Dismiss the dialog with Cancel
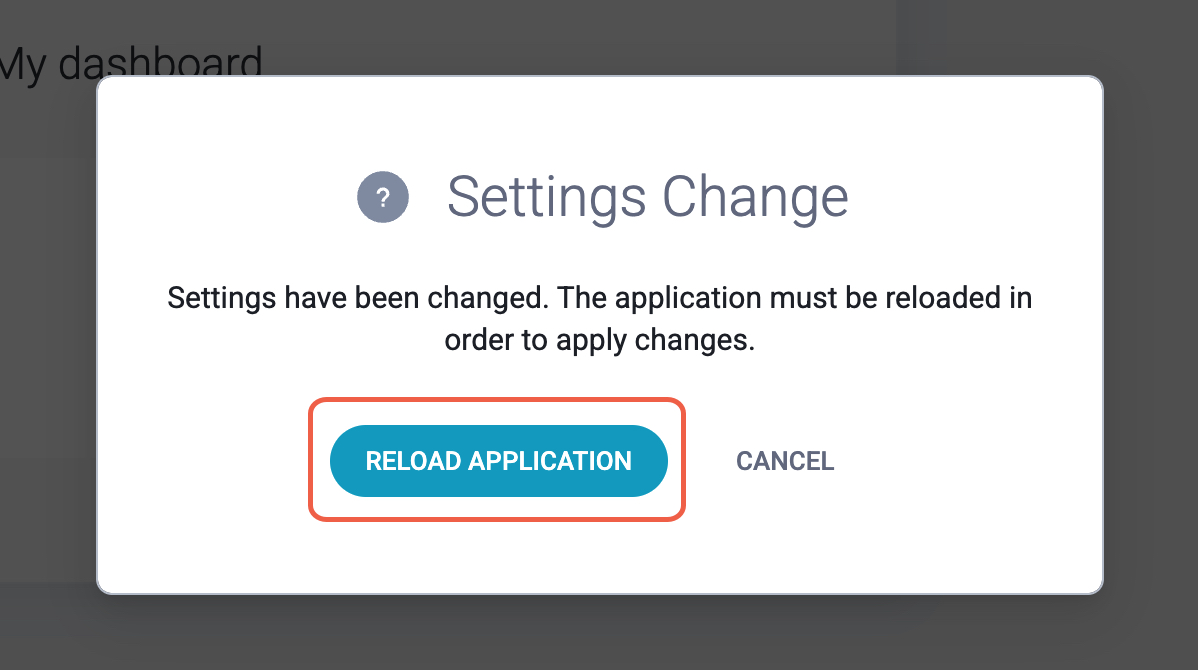Viewport: 1198px width, 670px height. click(x=785, y=461)
